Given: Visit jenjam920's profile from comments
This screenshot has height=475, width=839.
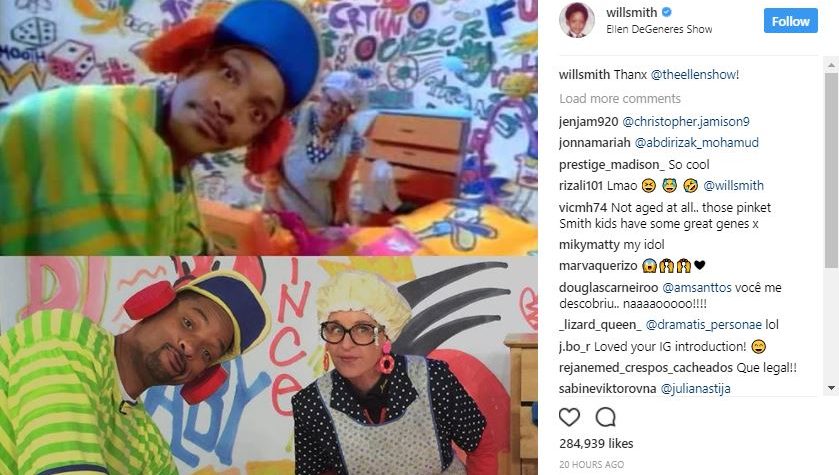Looking at the screenshot, I should point(588,121).
